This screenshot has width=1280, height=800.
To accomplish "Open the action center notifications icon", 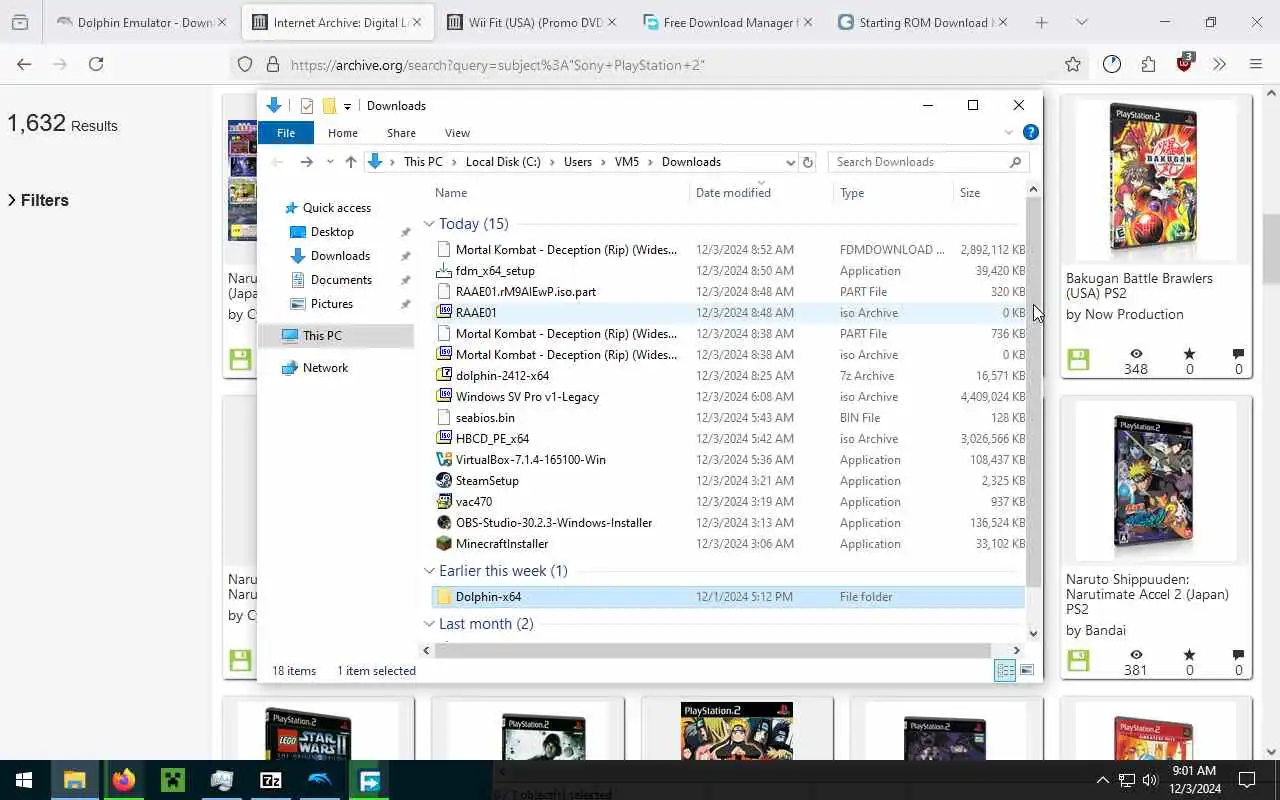I will [x=1247, y=780].
